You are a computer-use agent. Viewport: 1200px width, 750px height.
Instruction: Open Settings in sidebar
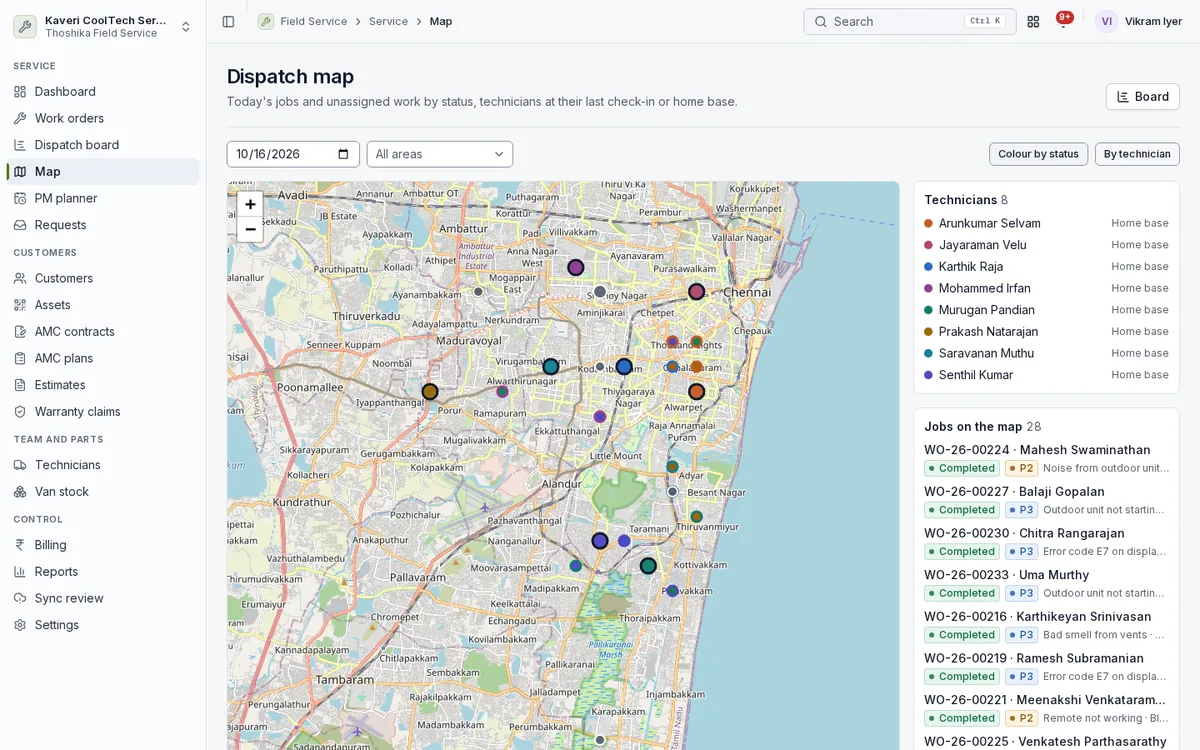click(103, 625)
